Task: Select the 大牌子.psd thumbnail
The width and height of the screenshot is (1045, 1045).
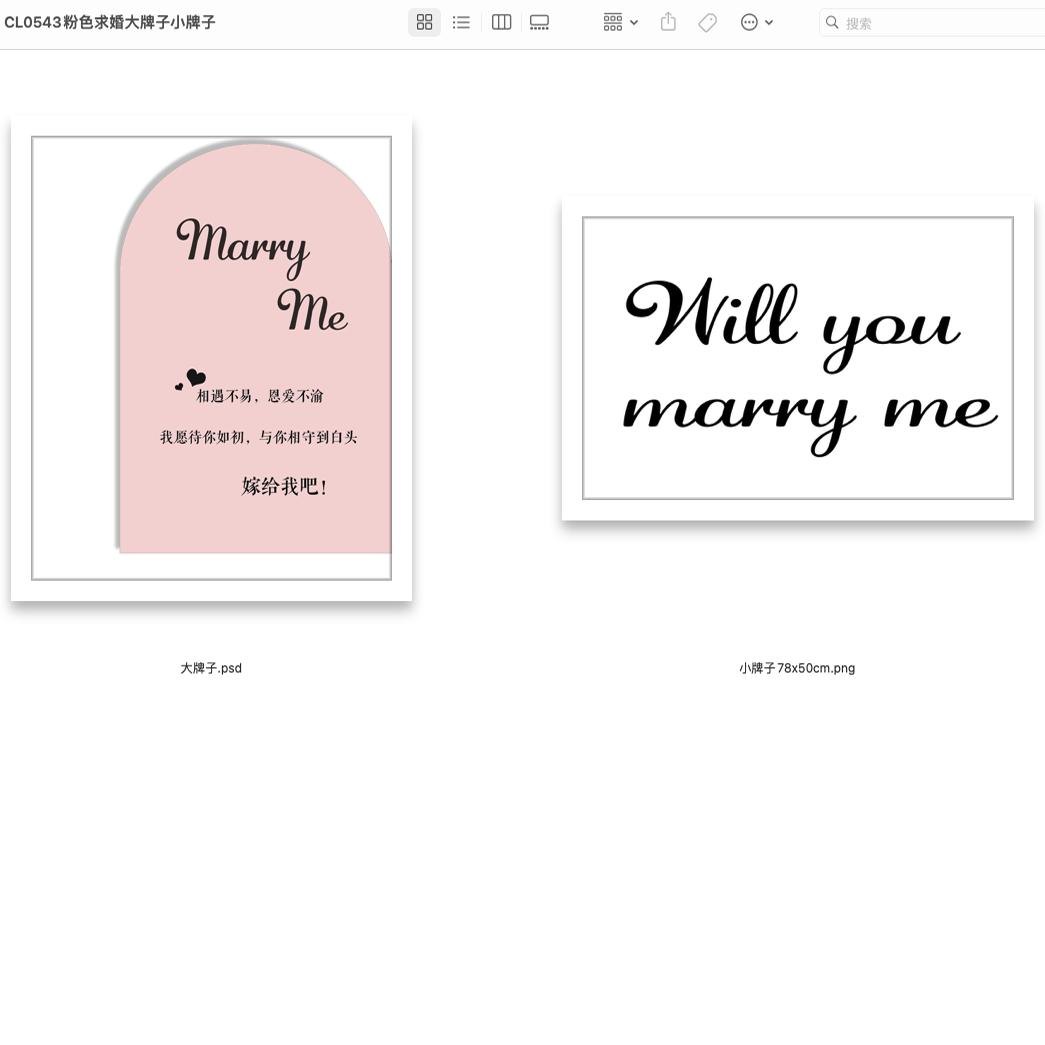Action: [211, 359]
